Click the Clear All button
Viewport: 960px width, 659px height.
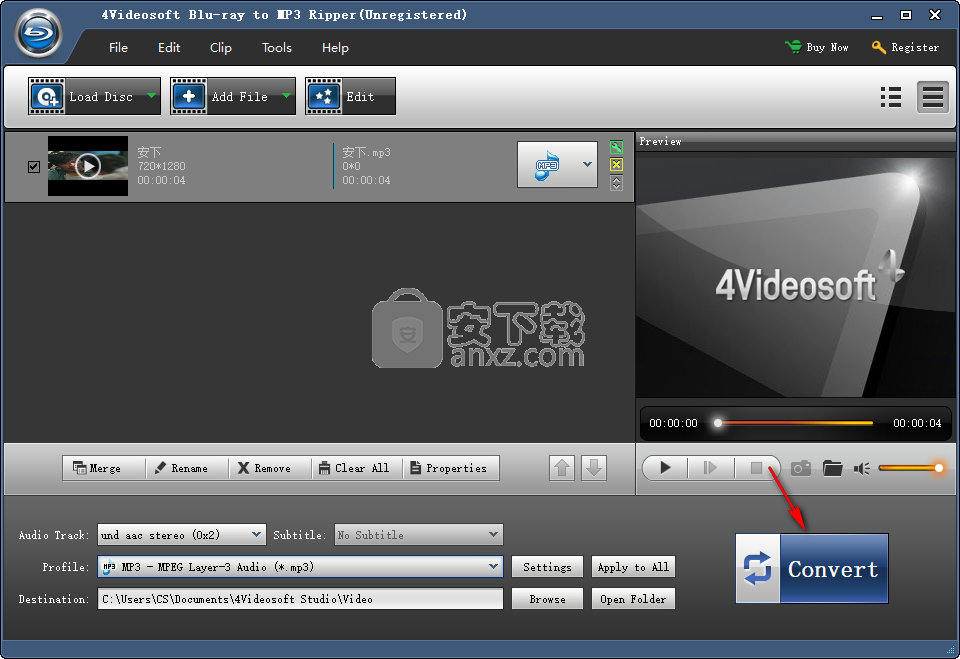(x=358, y=468)
